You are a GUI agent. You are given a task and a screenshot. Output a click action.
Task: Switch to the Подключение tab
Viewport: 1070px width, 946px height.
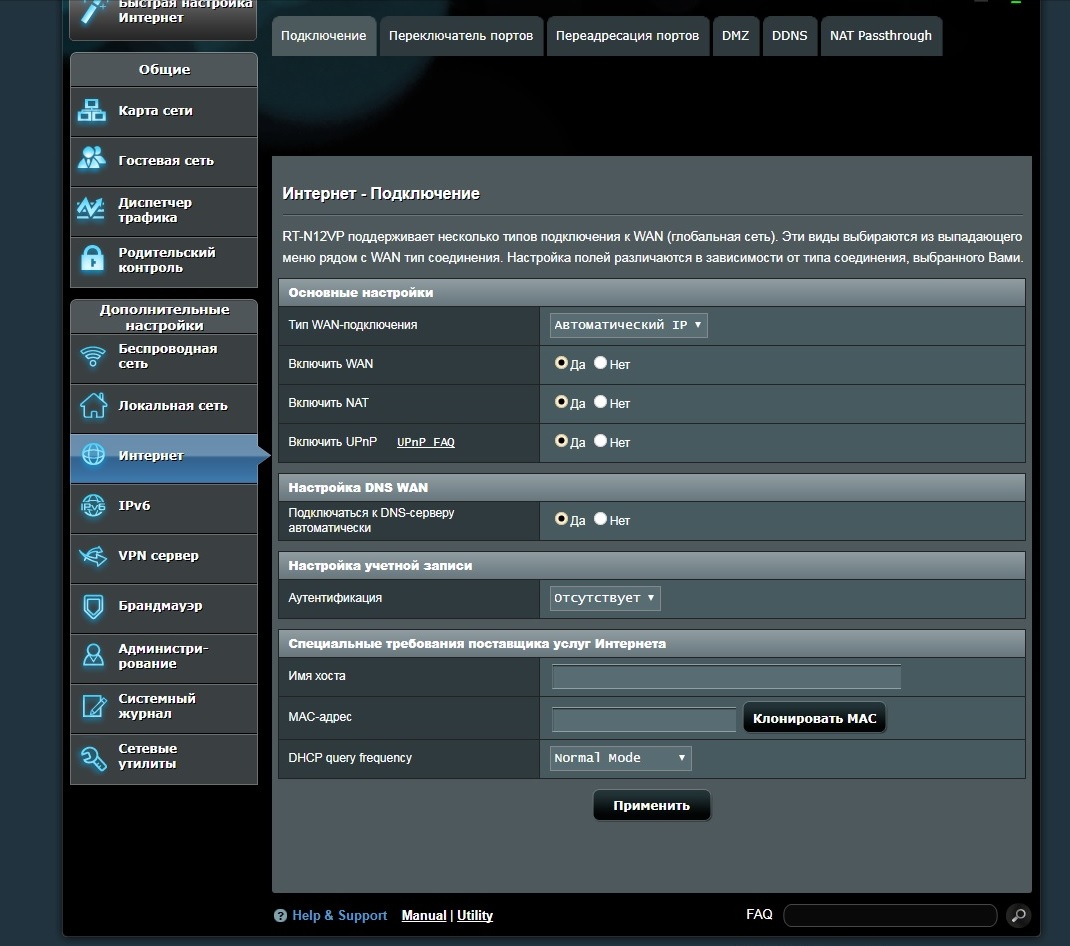[323, 35]
